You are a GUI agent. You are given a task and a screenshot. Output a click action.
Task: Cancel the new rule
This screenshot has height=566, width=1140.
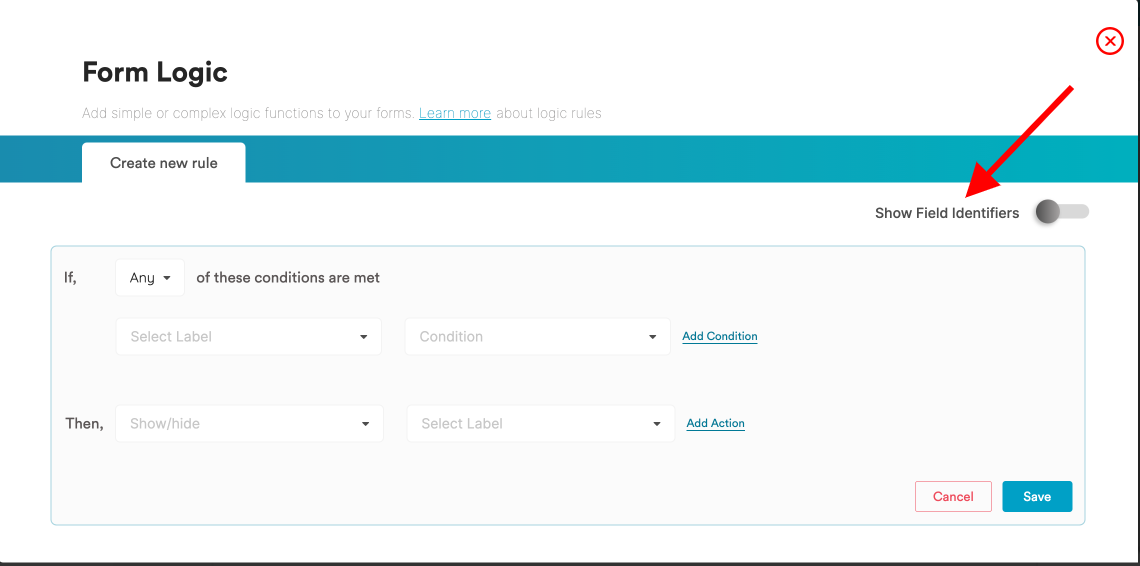point(953,496)
